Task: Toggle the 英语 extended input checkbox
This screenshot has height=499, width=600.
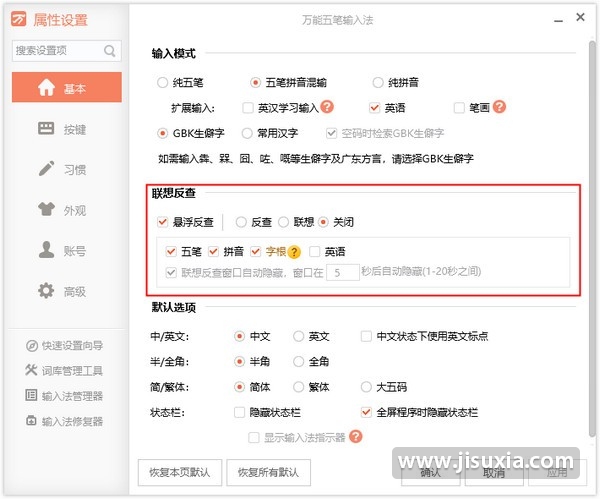Action: [x=375, y=108]
